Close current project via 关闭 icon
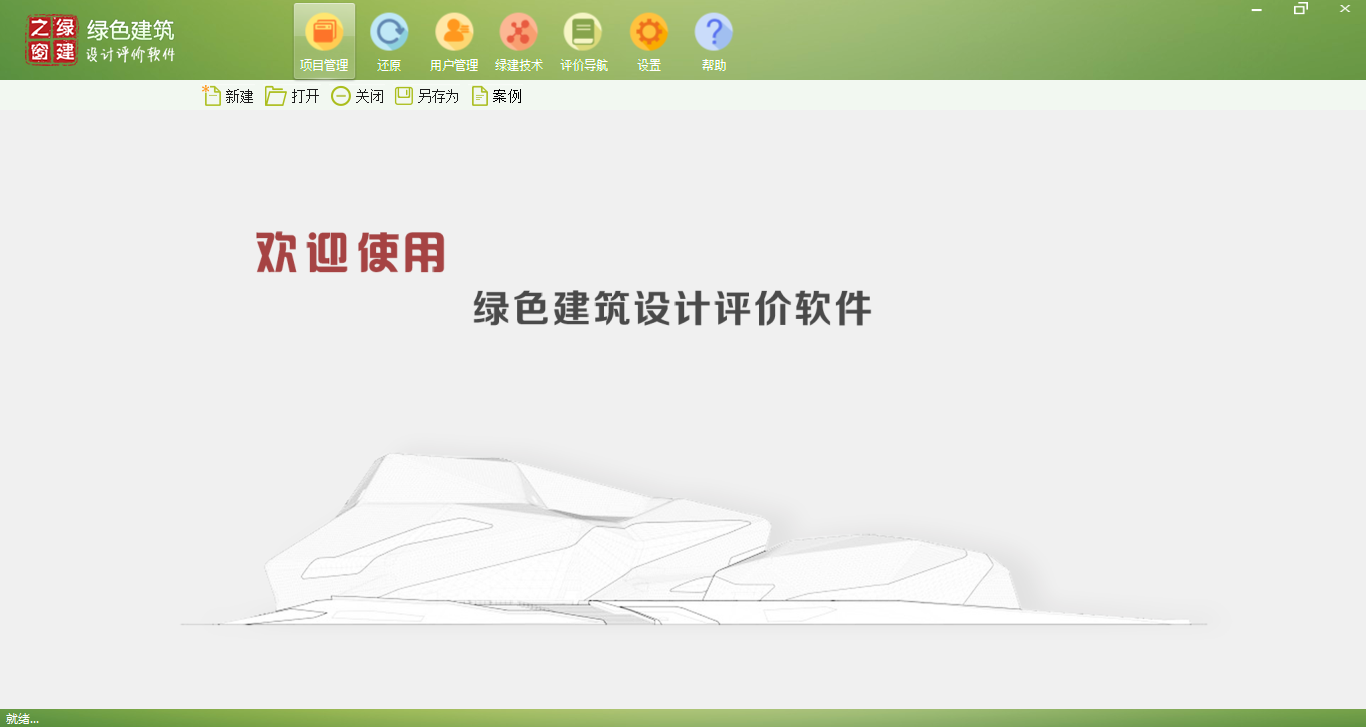The height and width of the screenshot is (727, 1366). (341, 95)
